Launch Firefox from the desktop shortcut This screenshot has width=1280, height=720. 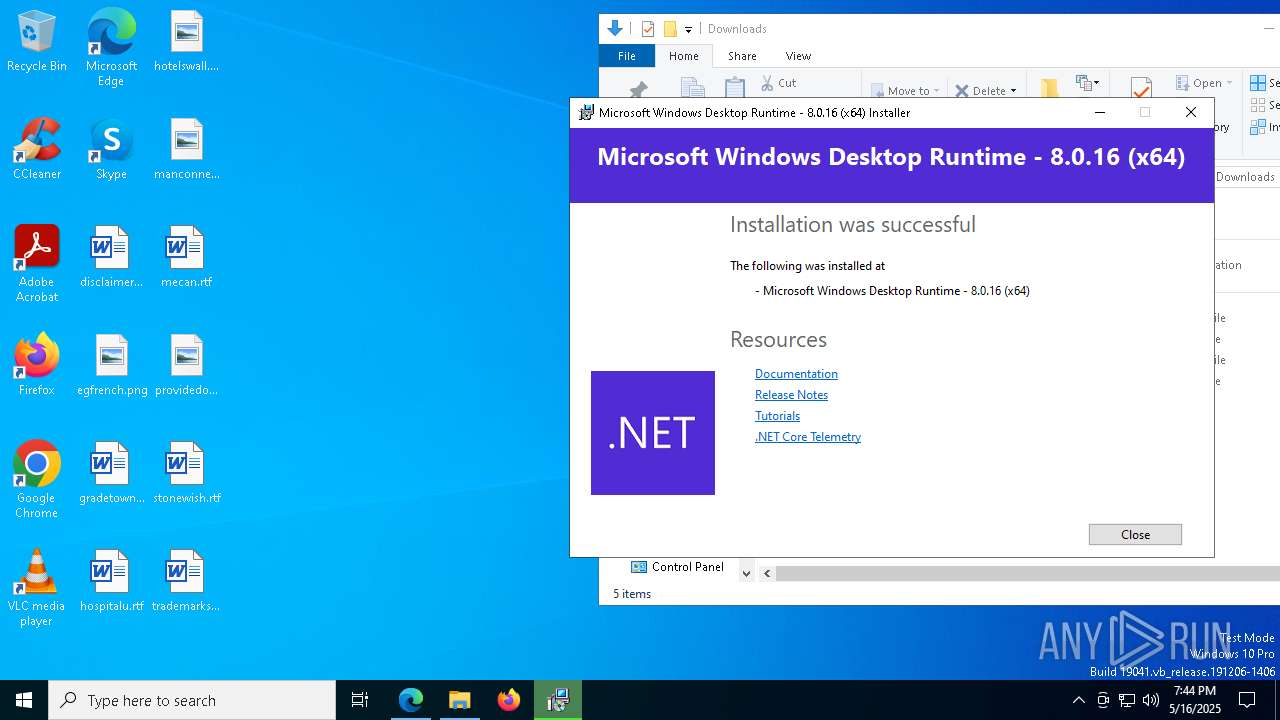(37, 365)
